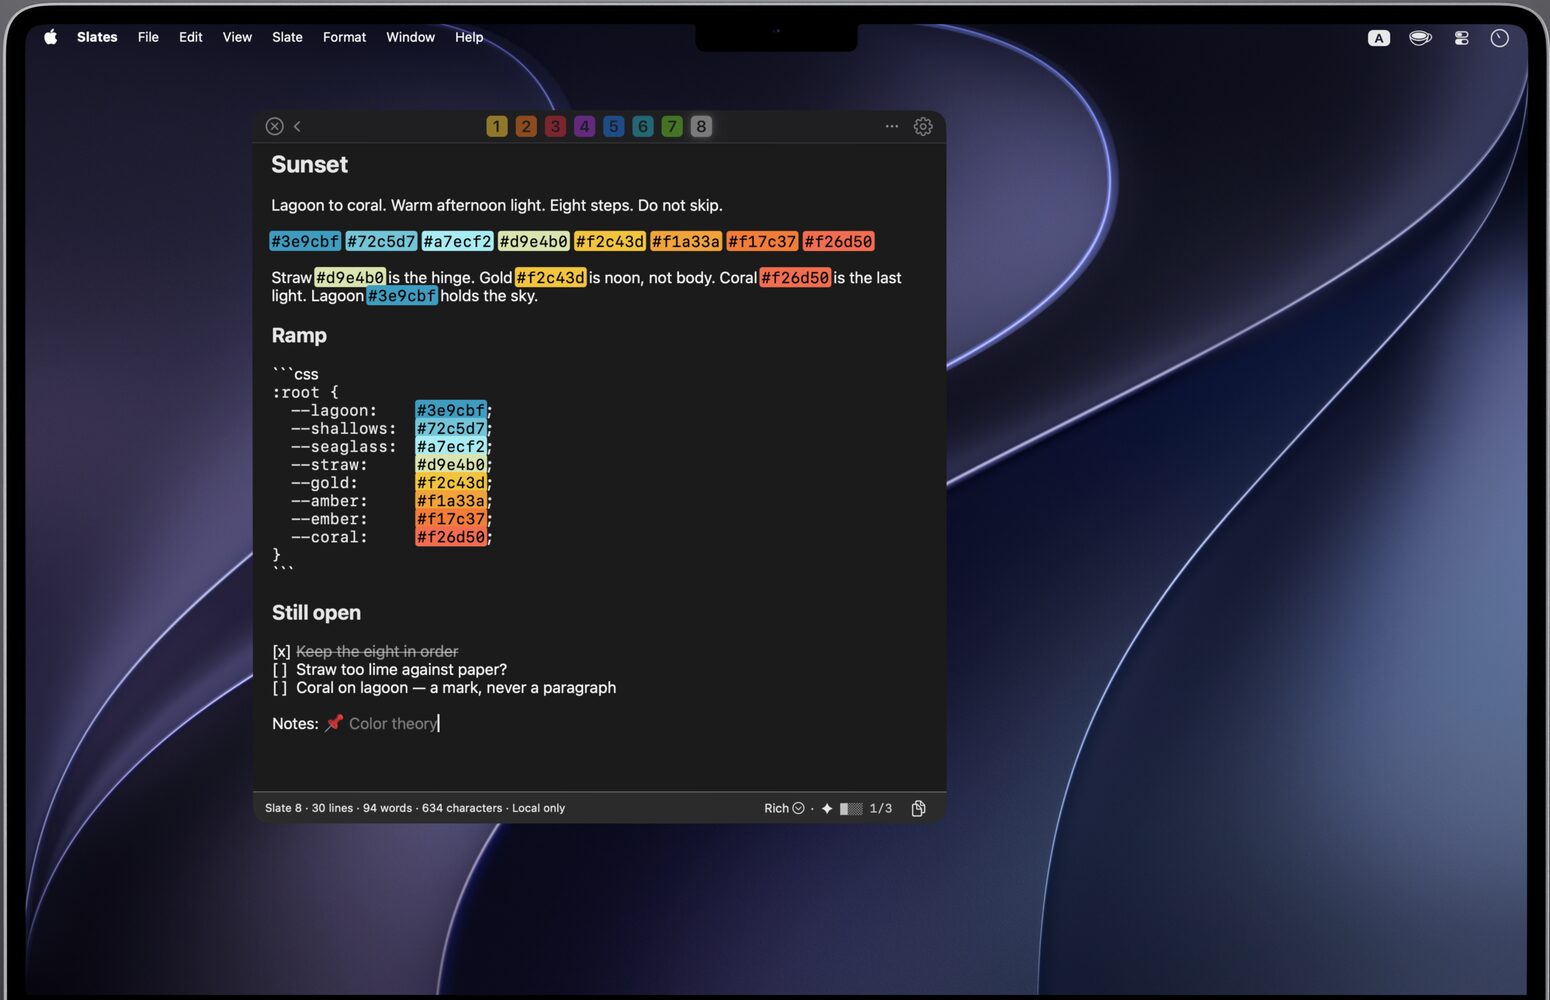The height and width of the screenshot is (1000, 1550).
Task: Switch to slate tab 2
Action: (526, 126)
